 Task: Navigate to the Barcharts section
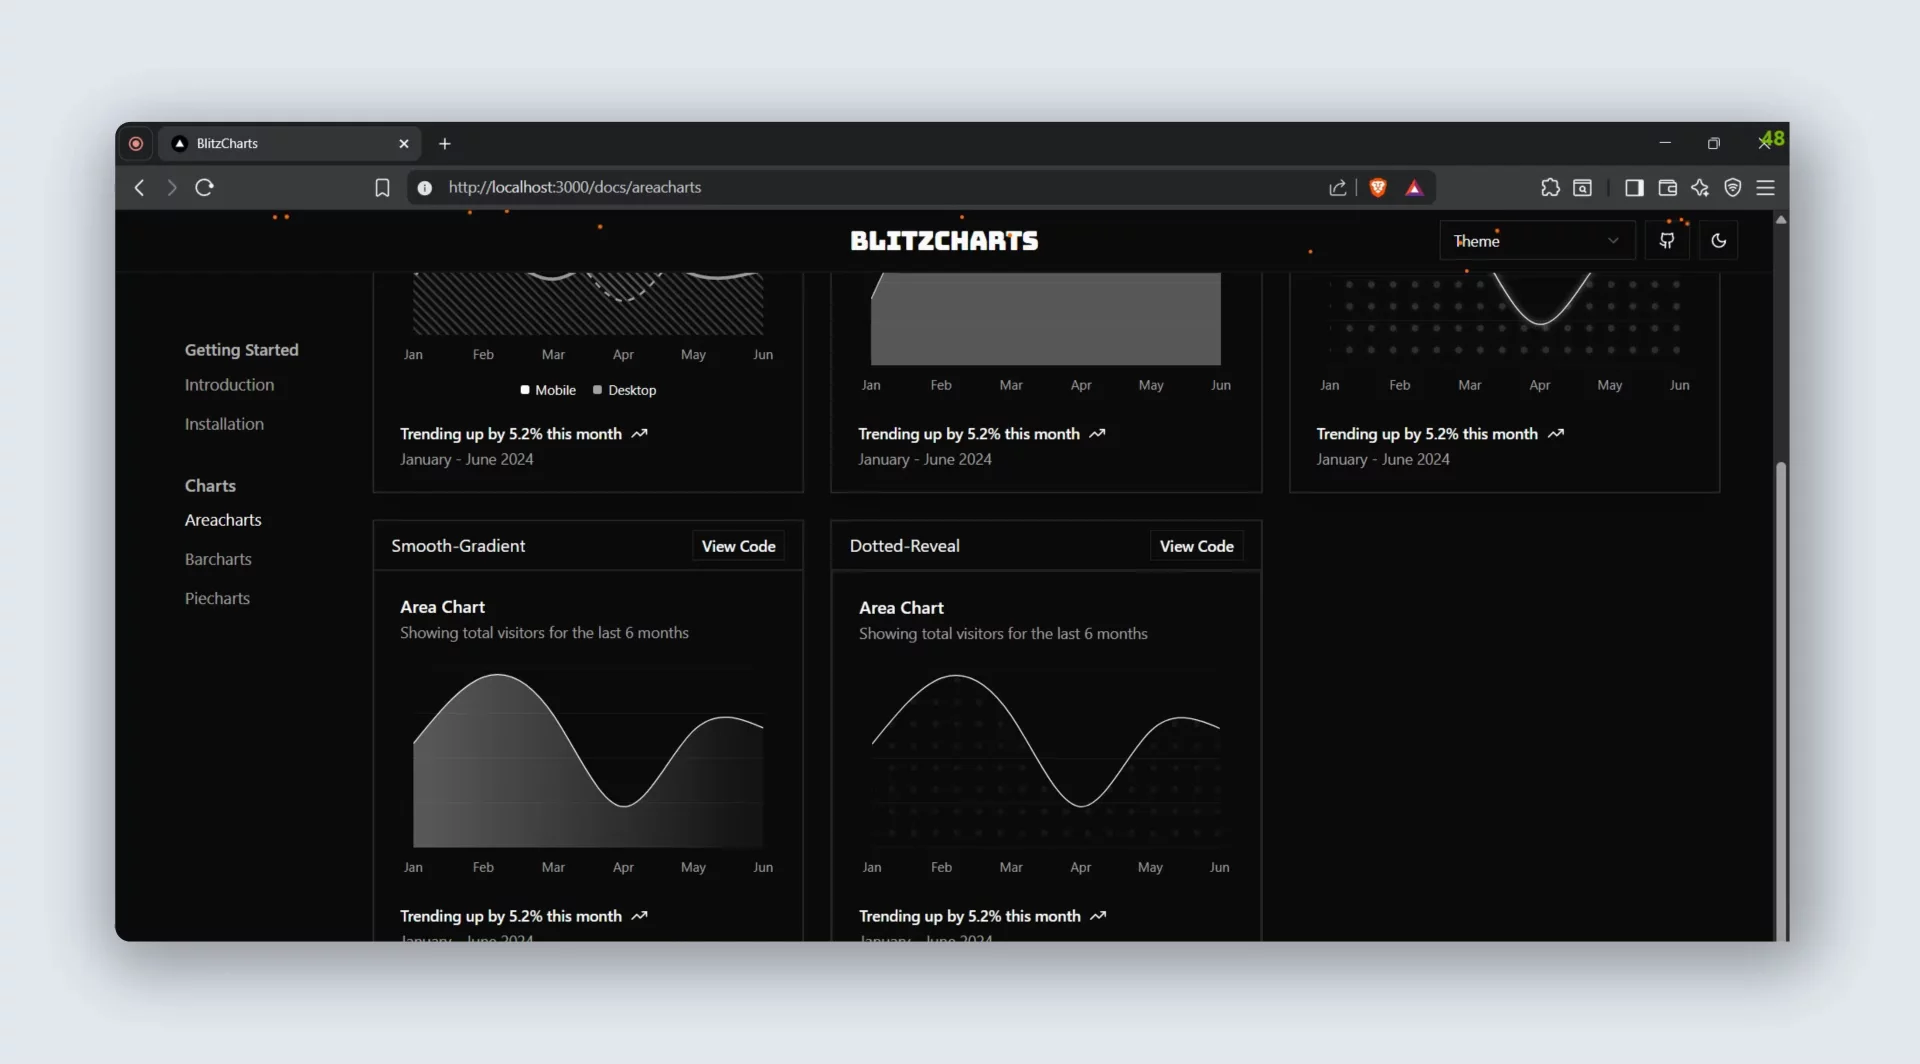point(218,559)
